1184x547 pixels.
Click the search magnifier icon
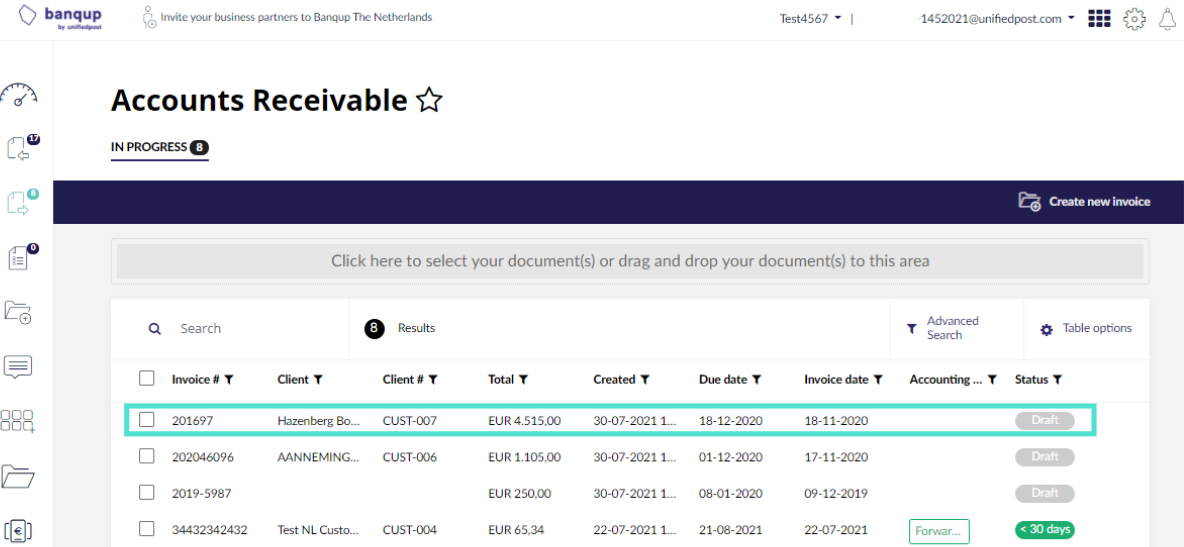click(x=155, y=329)
